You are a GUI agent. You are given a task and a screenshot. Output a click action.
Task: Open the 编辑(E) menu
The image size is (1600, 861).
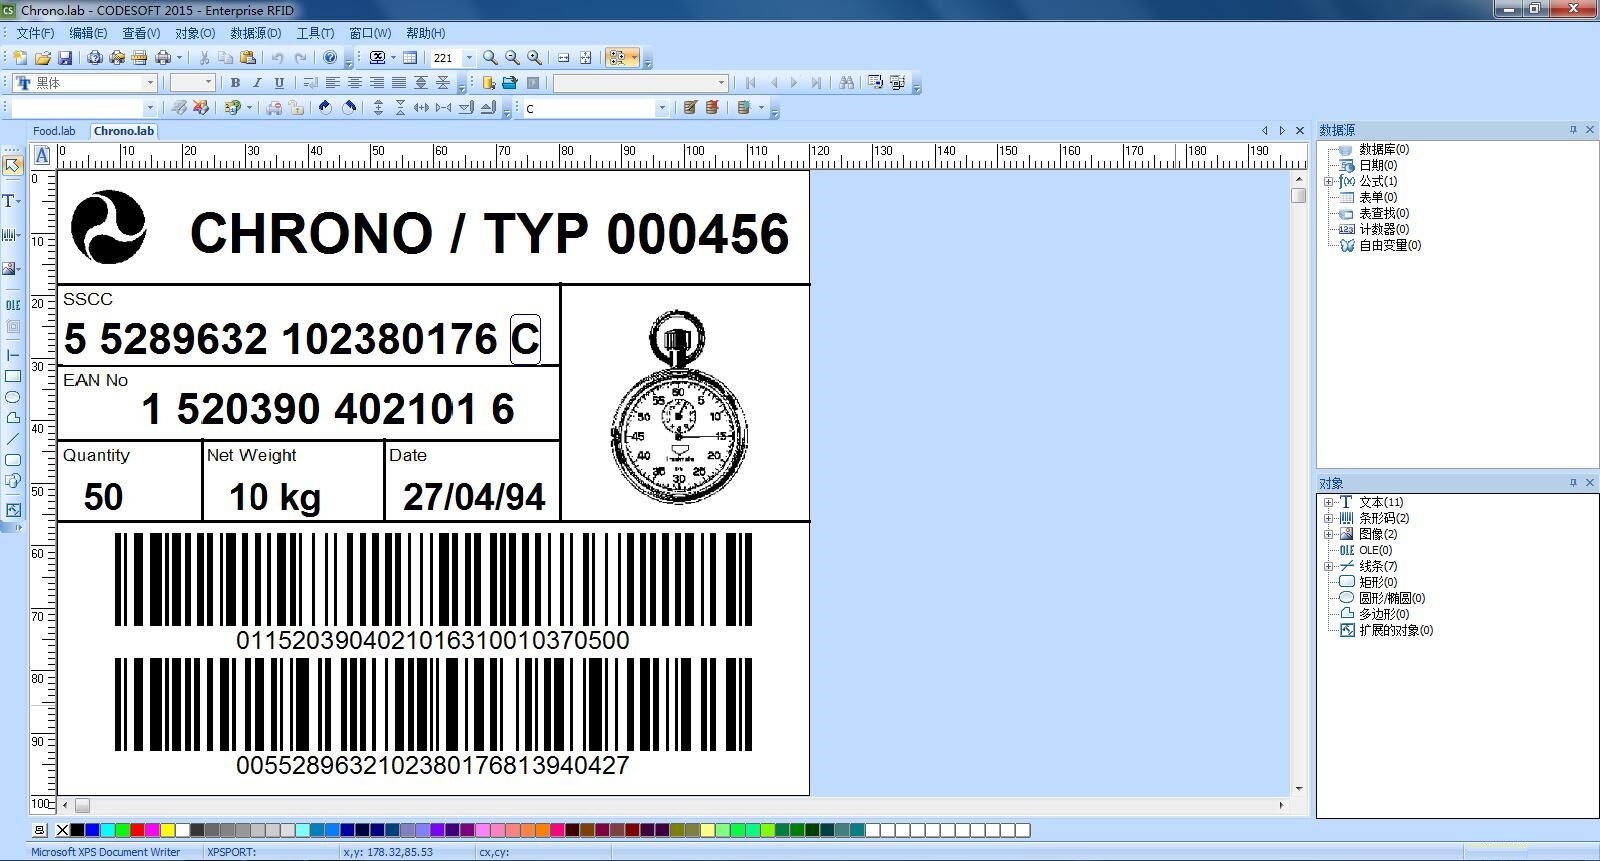pyautogui.click(x=88, y=33)
